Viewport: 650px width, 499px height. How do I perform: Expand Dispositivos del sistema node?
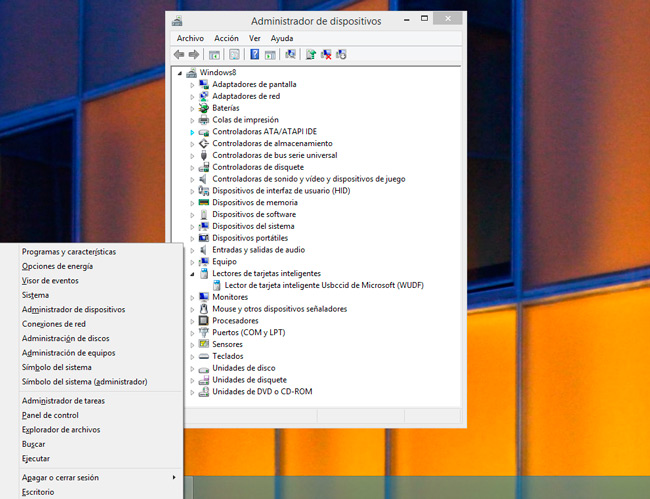point(192,227)
